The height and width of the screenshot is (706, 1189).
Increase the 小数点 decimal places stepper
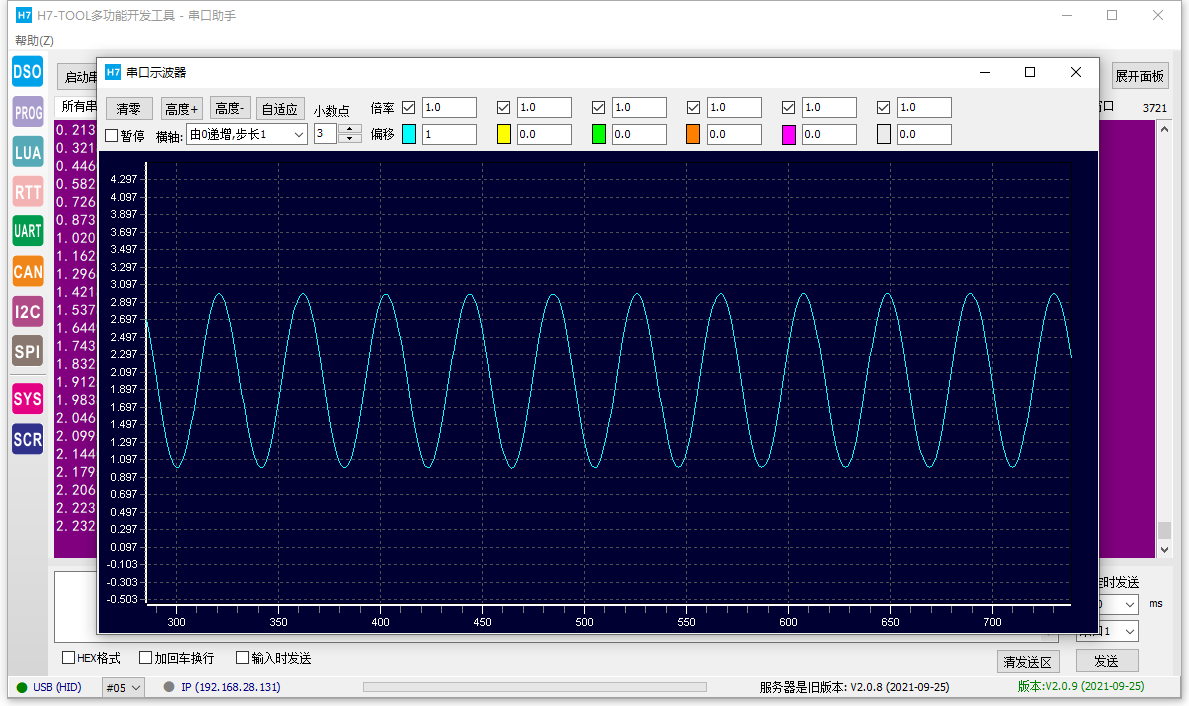point(350,129)
